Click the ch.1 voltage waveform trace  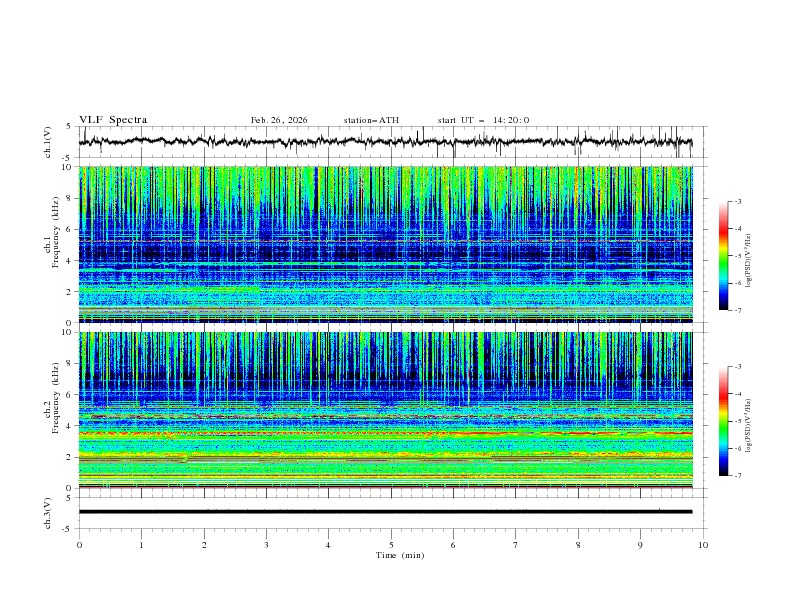pos(385,142)
